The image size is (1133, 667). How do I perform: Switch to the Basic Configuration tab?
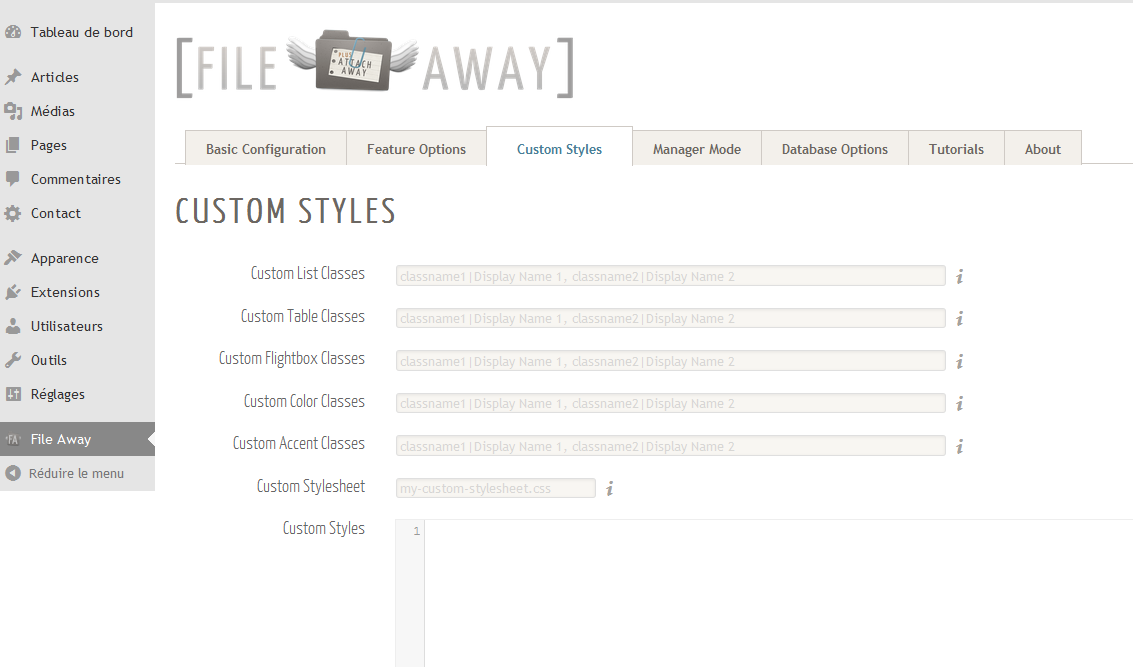click(x=266, y=149)
